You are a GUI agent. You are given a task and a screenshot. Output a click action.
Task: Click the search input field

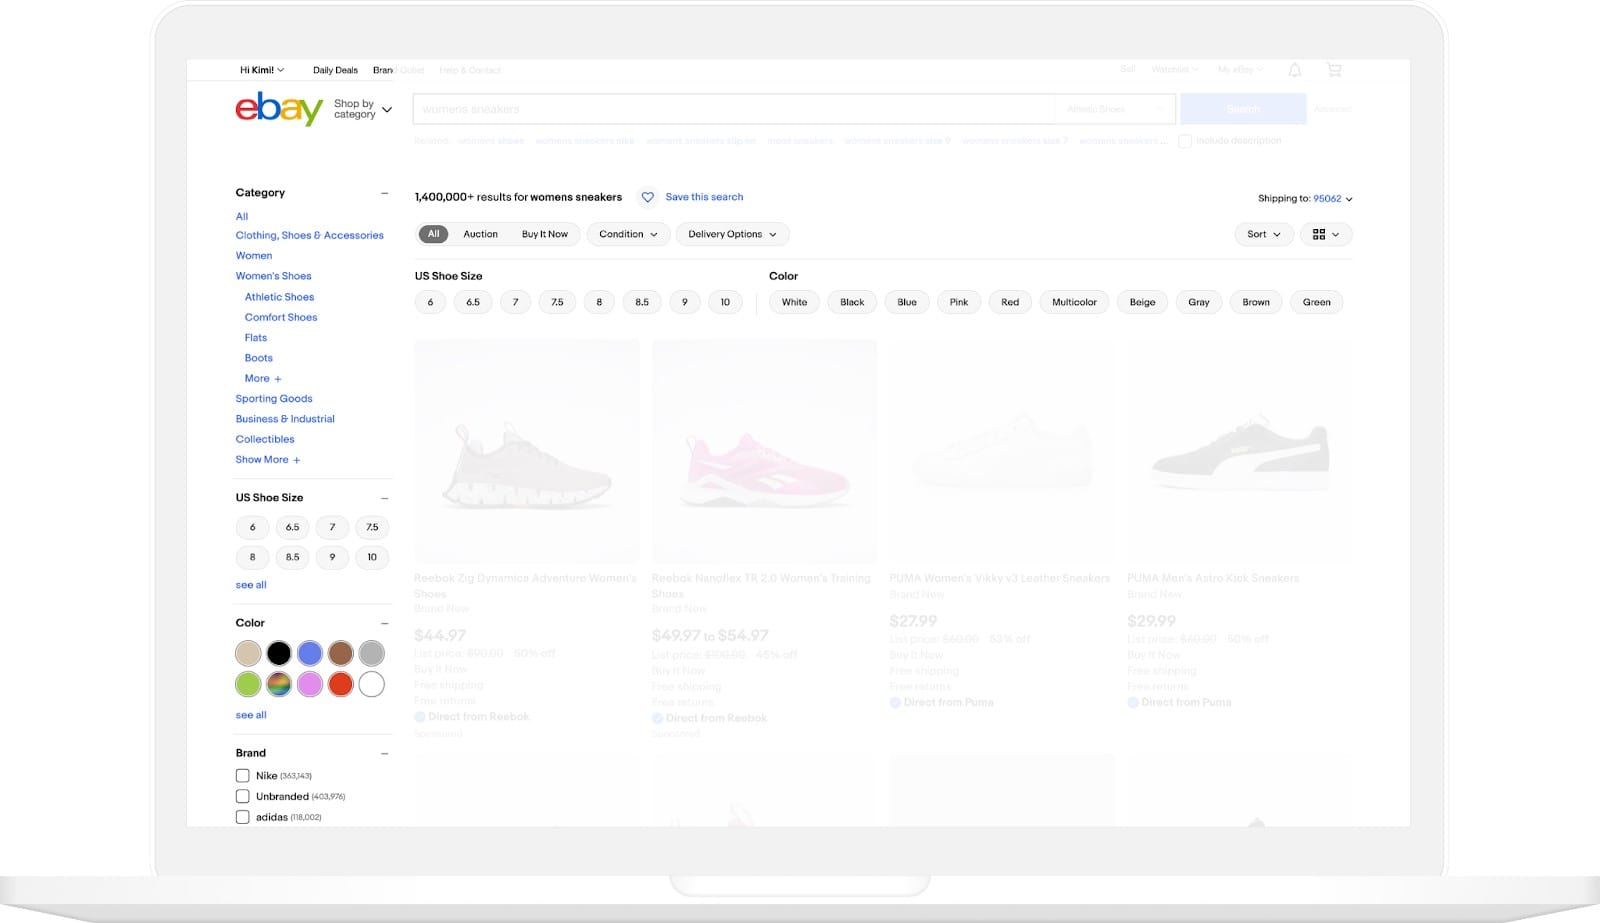pyautogui.click(x=733, y=109)
